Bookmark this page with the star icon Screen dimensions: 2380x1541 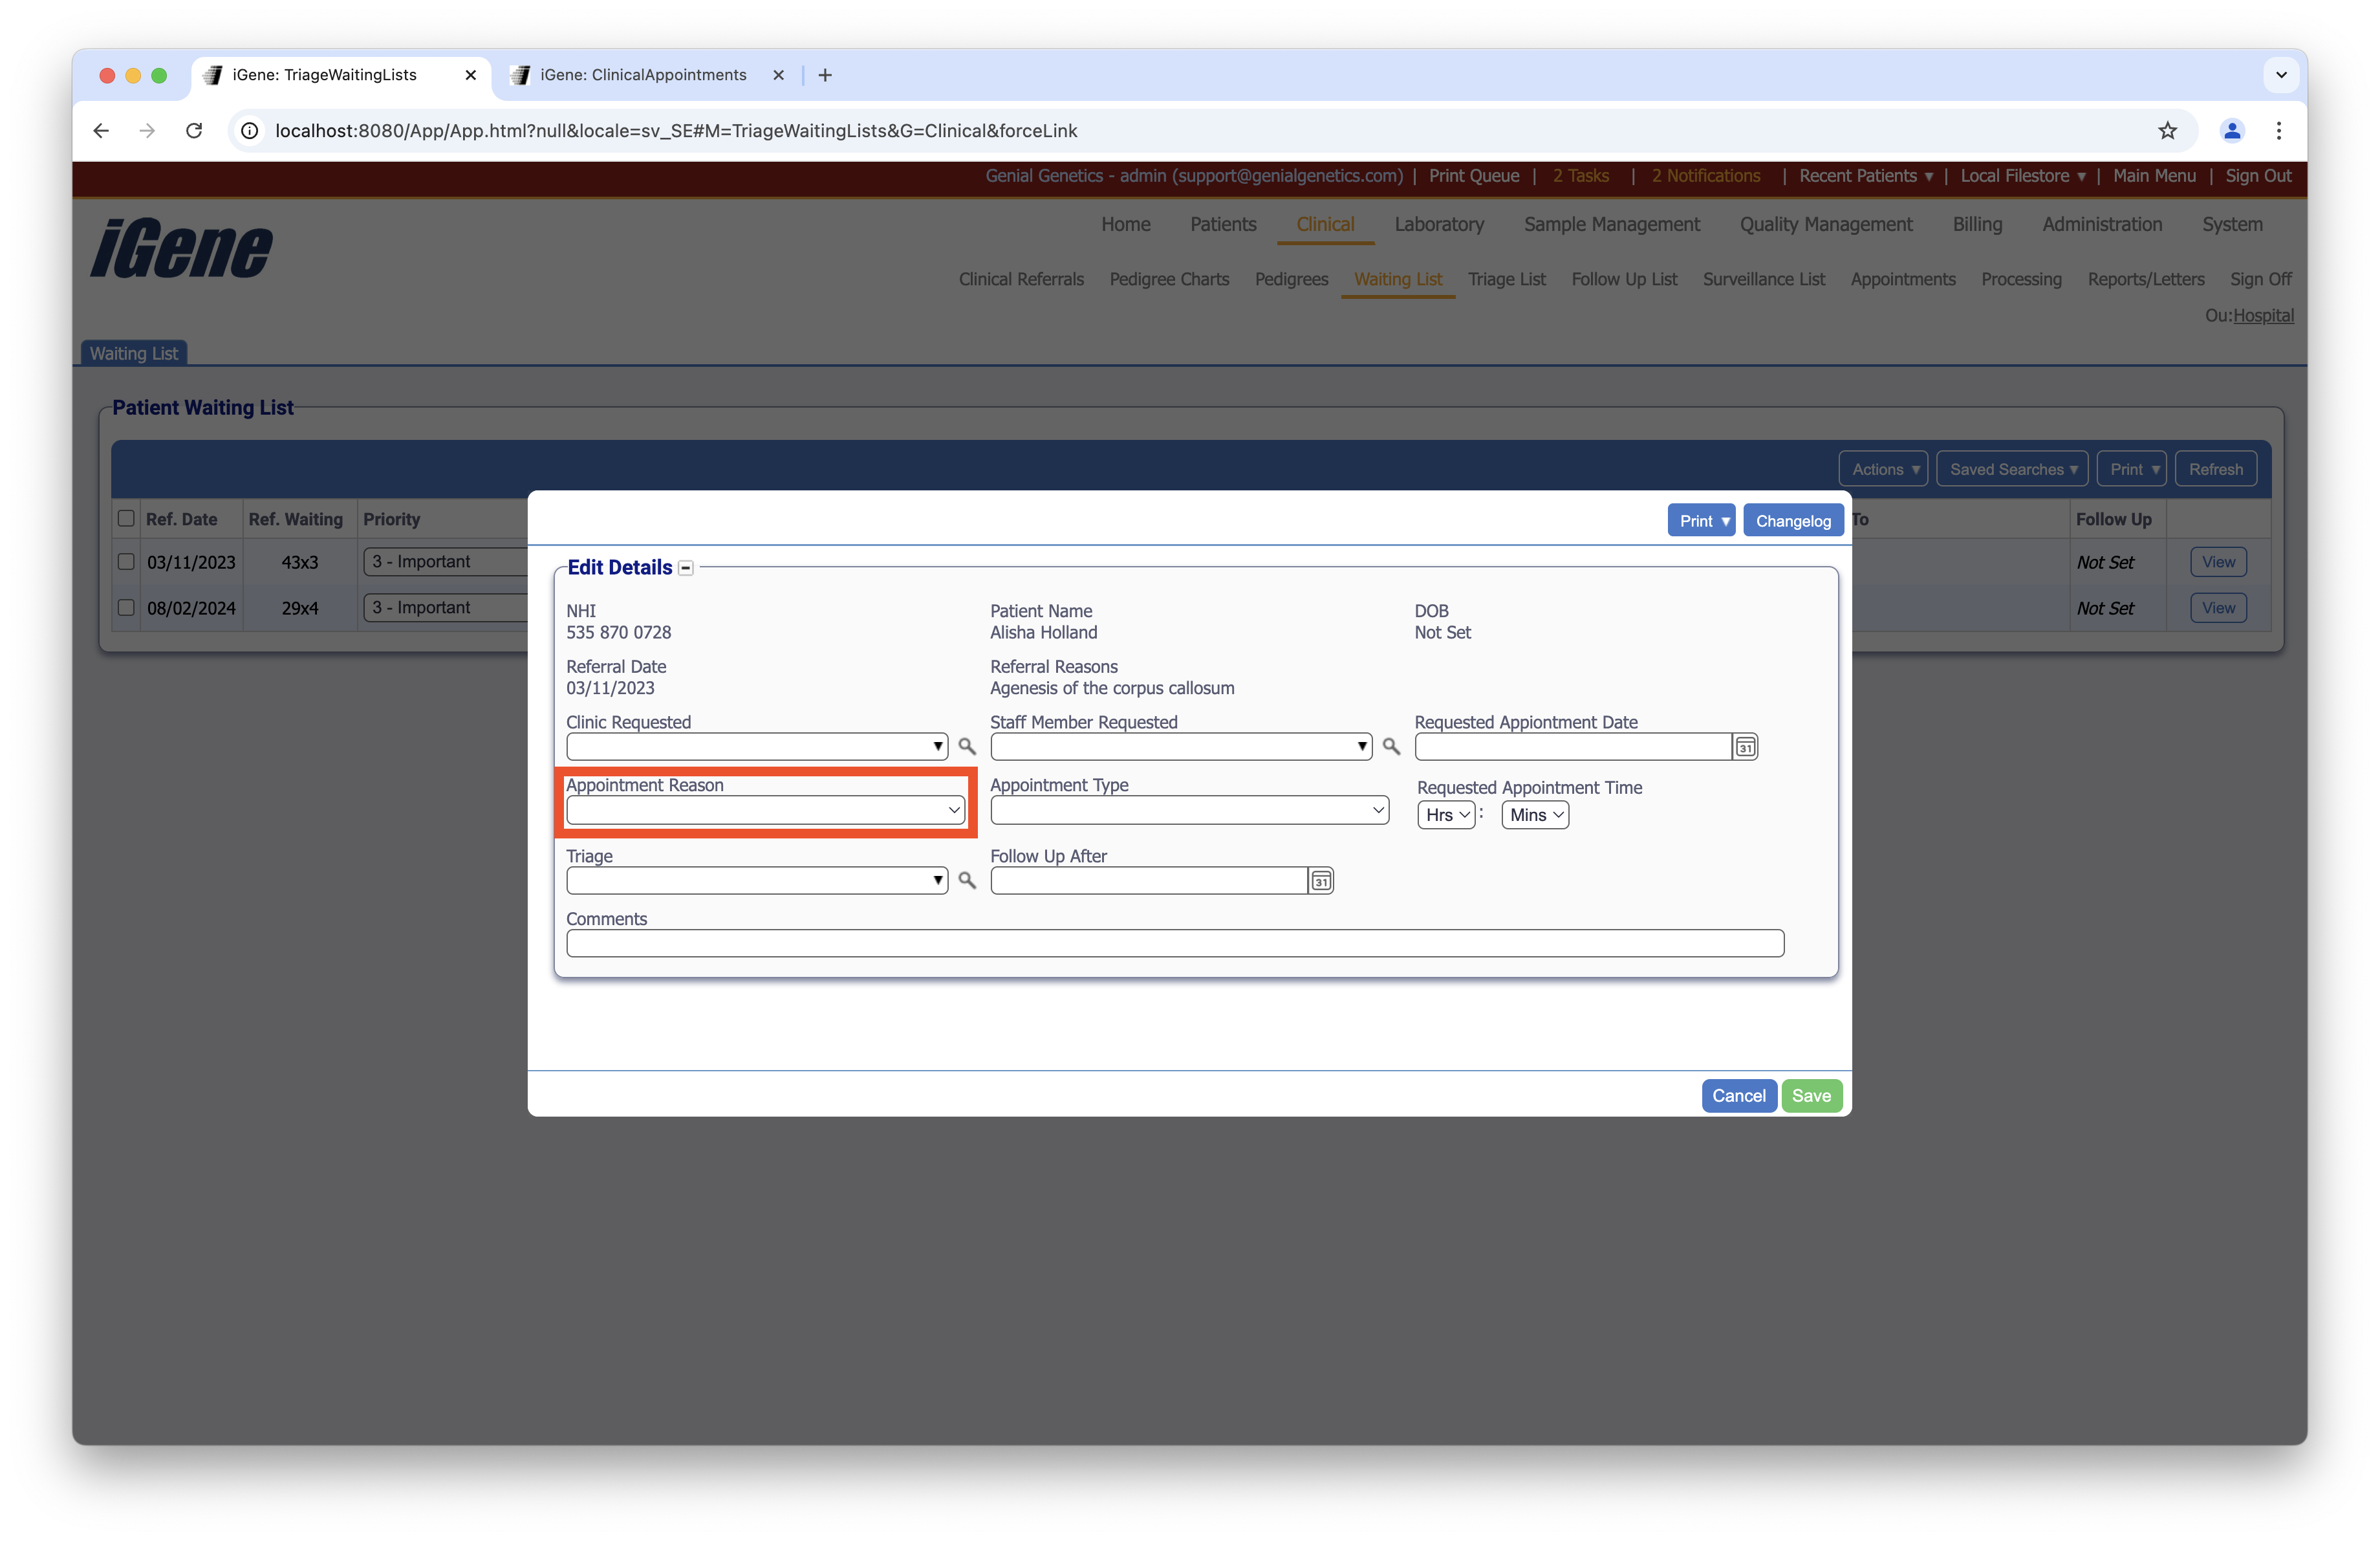pos(2166,131)
